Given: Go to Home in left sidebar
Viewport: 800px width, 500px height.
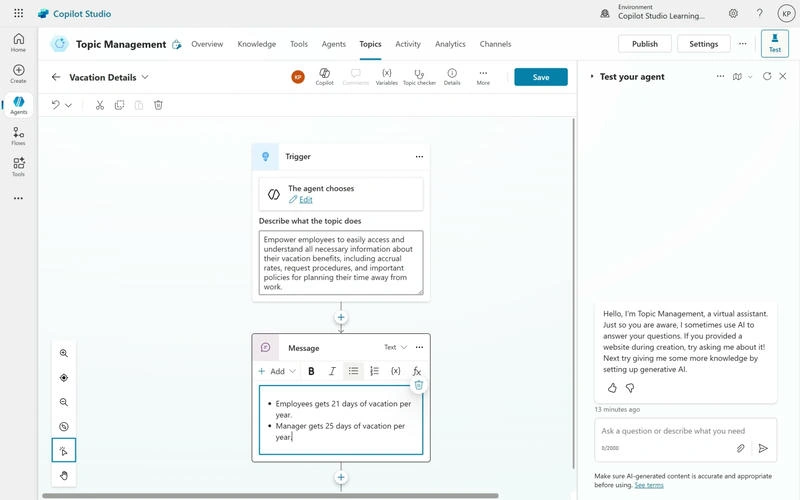Looking at the screenshot, I should (18, 43).
